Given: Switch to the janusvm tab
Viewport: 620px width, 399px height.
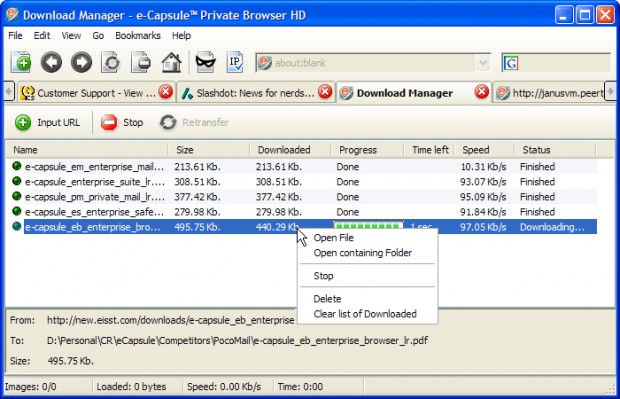Looking at the screenshot, I should point(550,93).
